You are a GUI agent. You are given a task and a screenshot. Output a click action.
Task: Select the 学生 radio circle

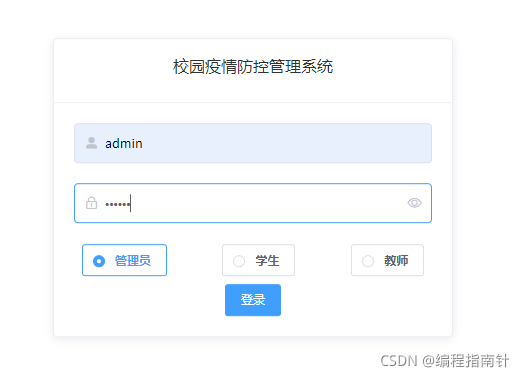pos(239,261)
